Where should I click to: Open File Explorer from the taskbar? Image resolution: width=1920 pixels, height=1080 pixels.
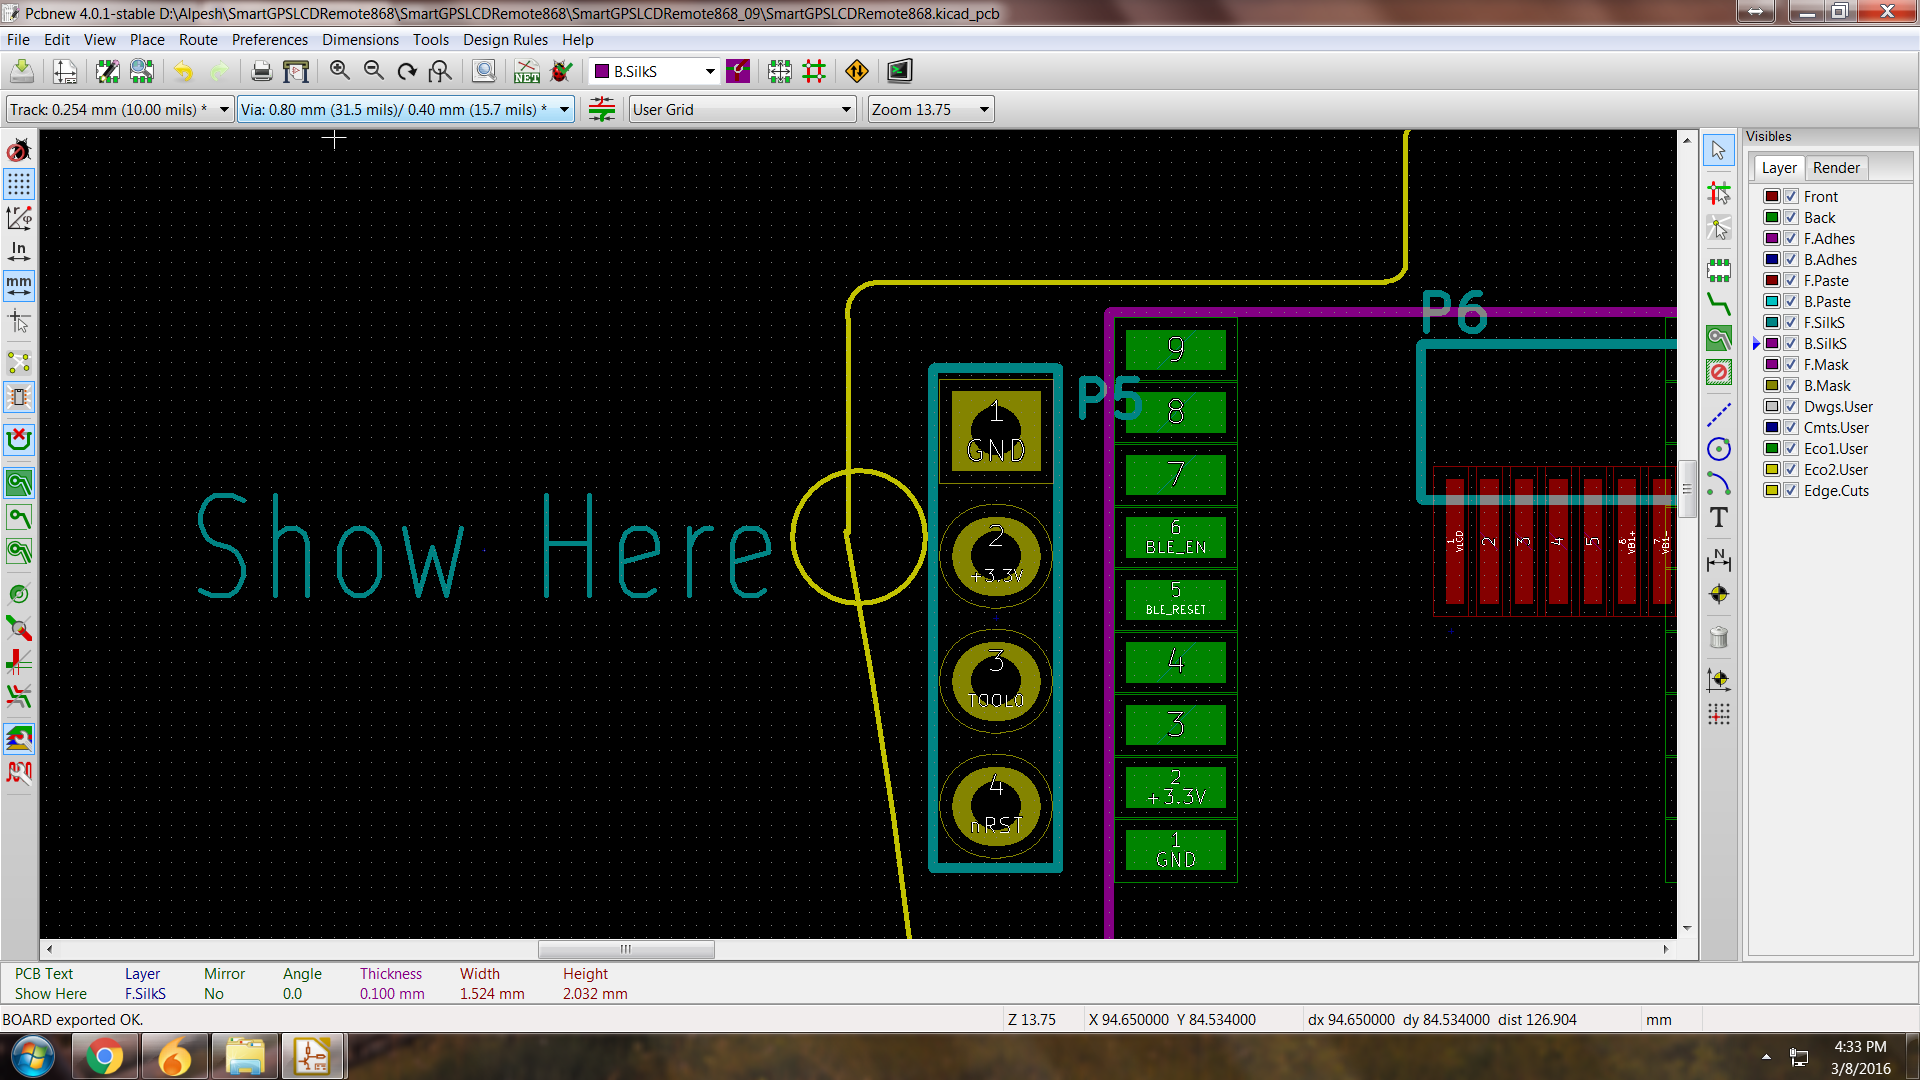(244, 1056)
